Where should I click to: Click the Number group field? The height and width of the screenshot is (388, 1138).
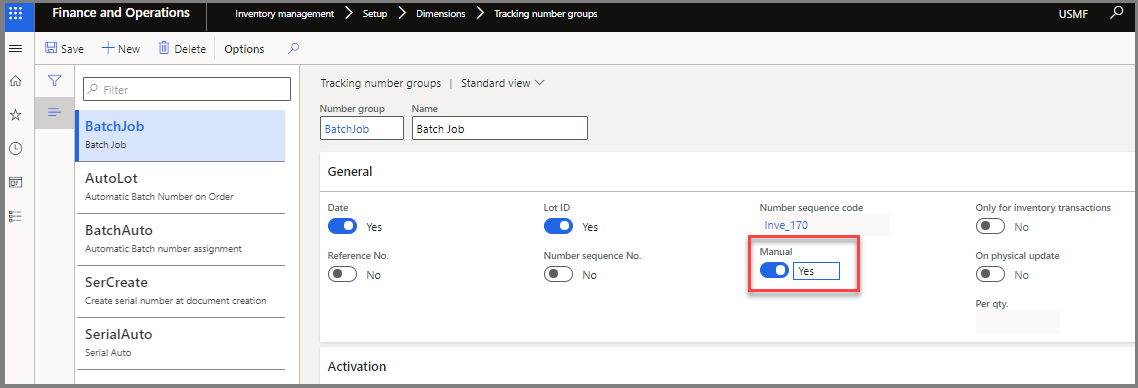361,129
